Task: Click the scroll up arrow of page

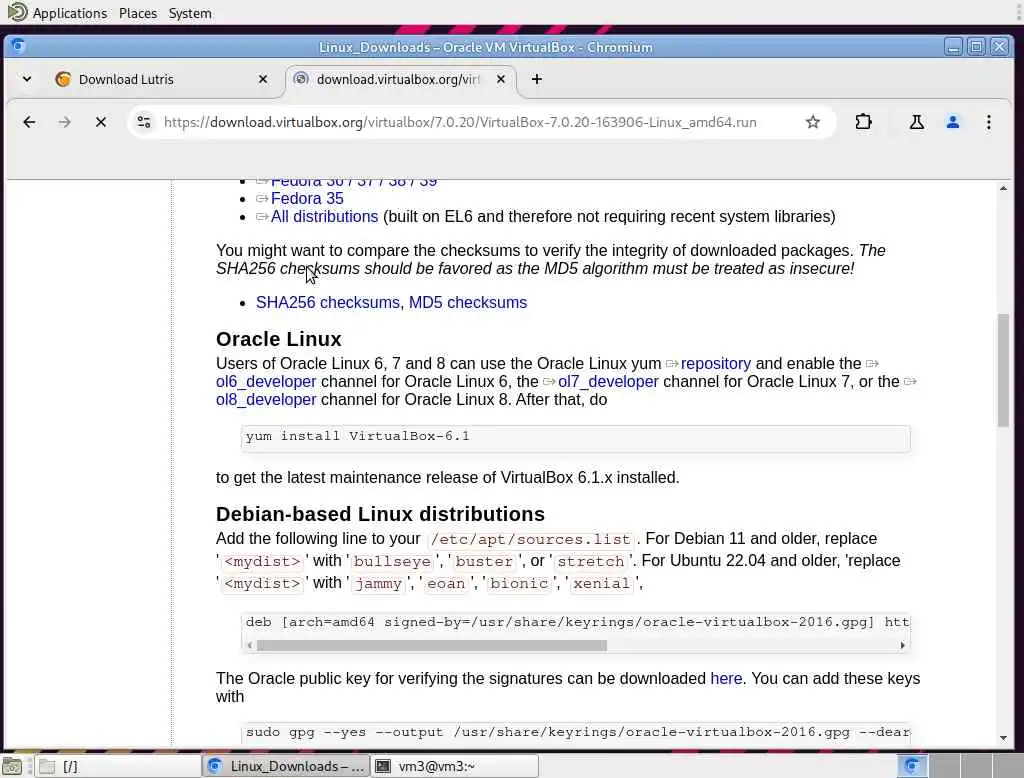Action: 1003,189
